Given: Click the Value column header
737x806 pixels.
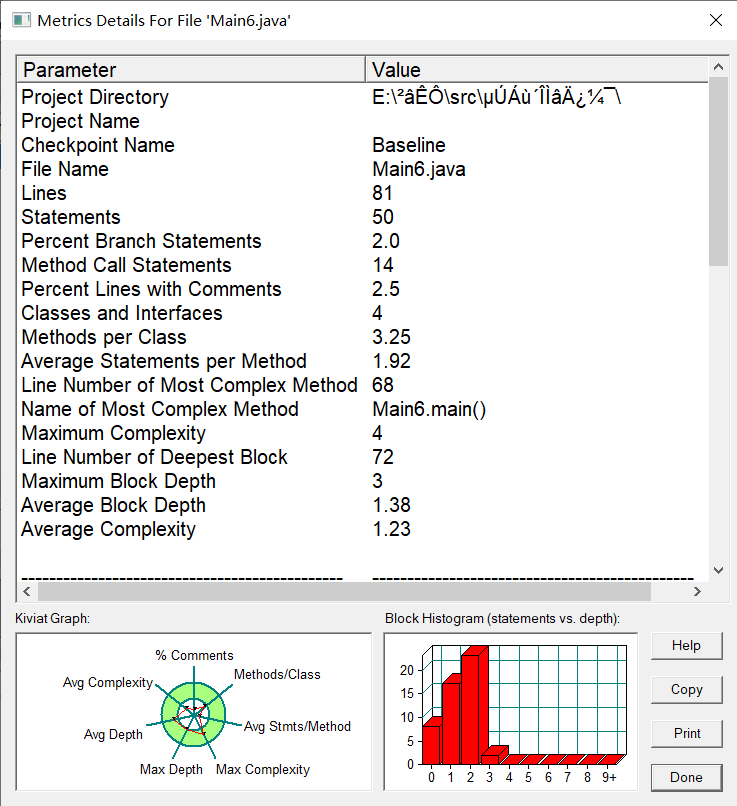Looking at the screenshot, I should click(x=537, y=69).
